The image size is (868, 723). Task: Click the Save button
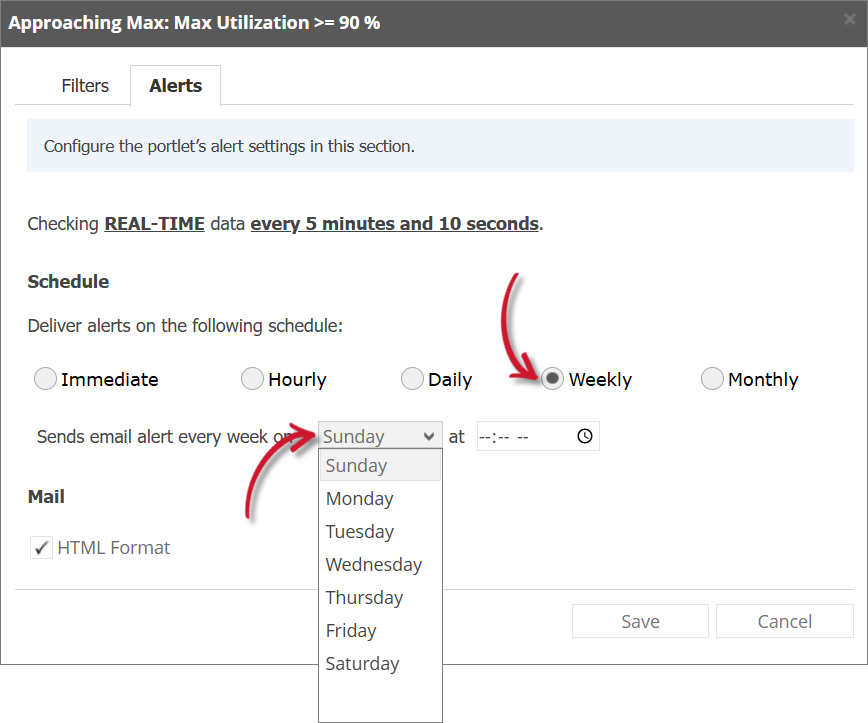click(x=640, y=621)
